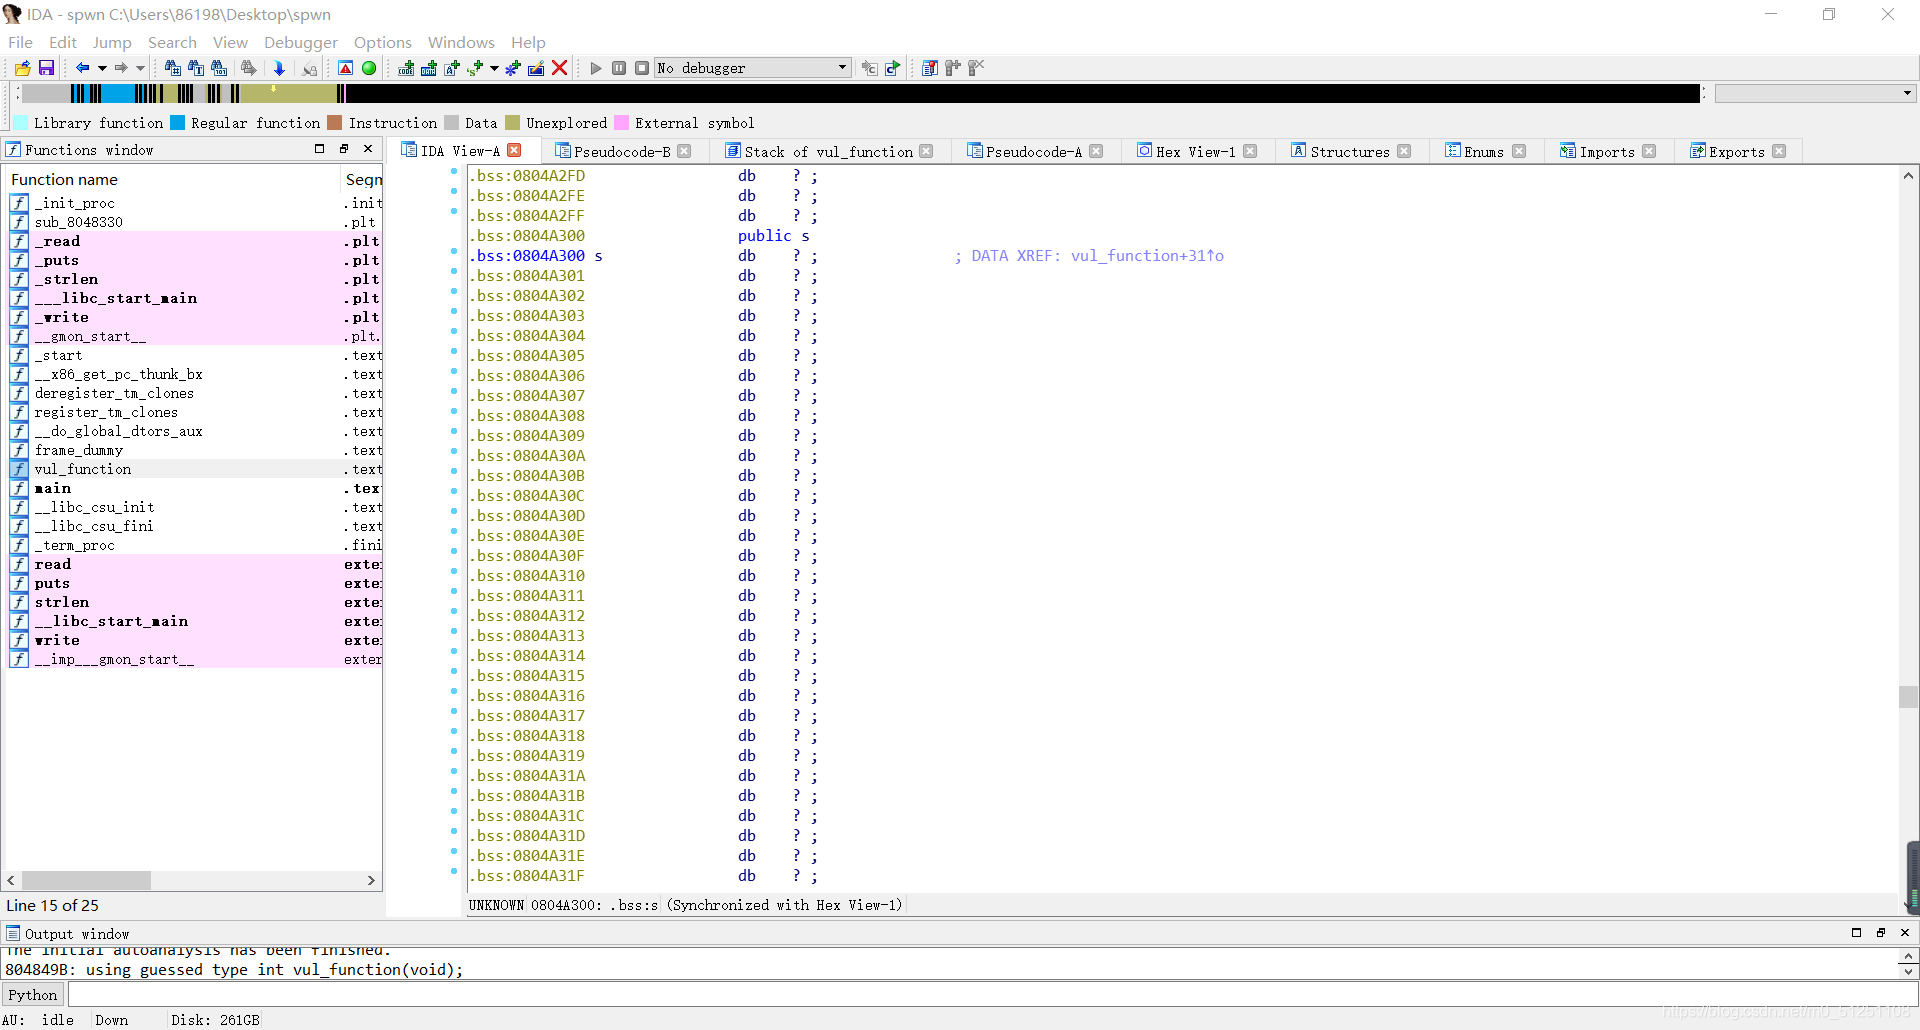Open the Search menu
1920x1030 pixels.
pyautogui.click(x=172, y=42)
